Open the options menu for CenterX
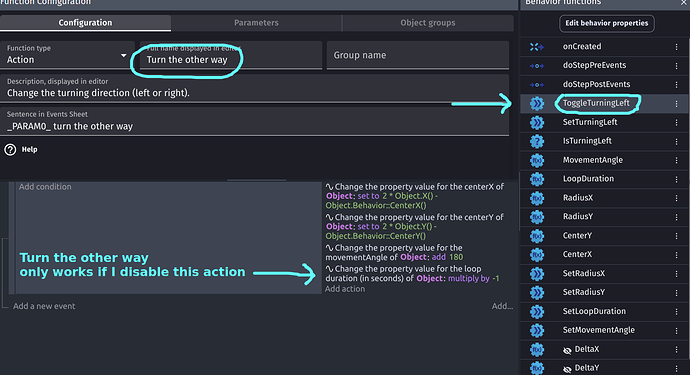The image size is (690, 375). point(676,255)
